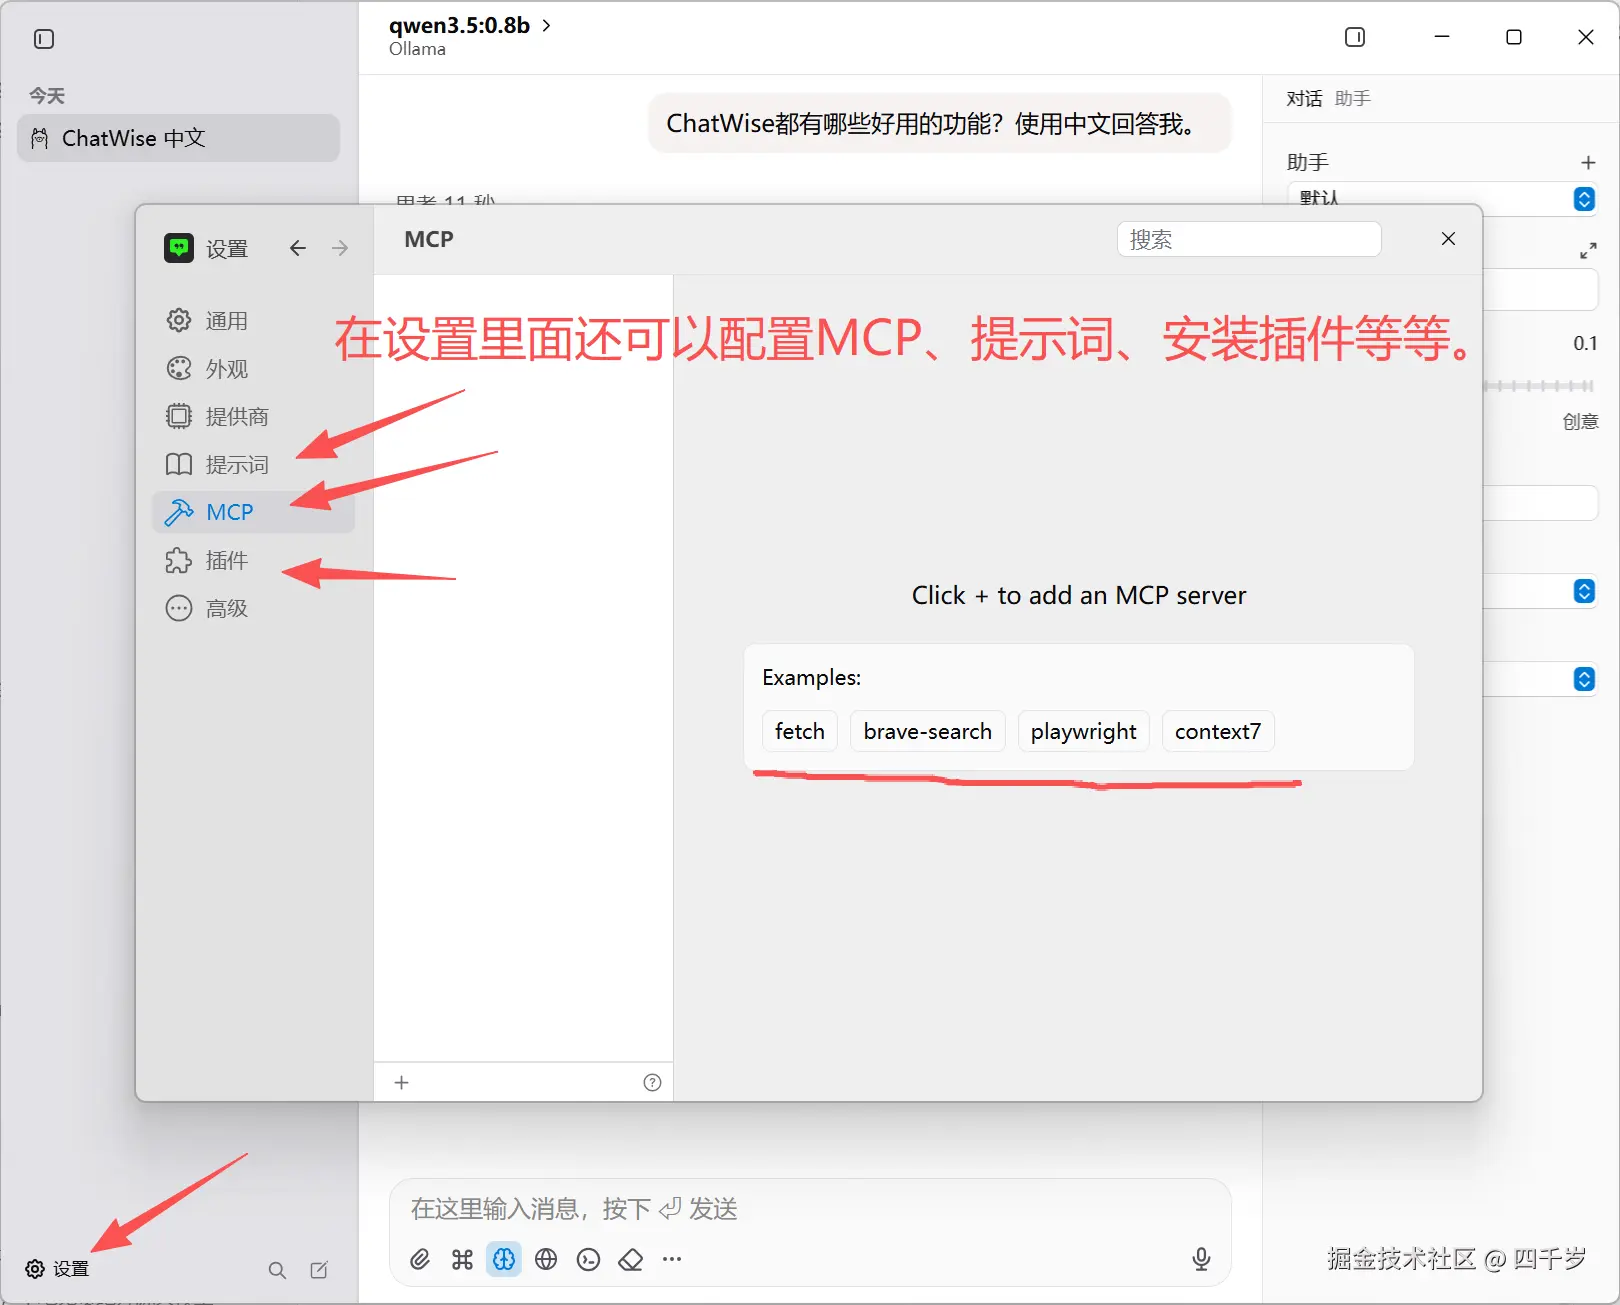The image size is (1620, 1305).
Task: Open more options via the ellipsis icon
Action: pyautogui.click(x=671, y=1259)
